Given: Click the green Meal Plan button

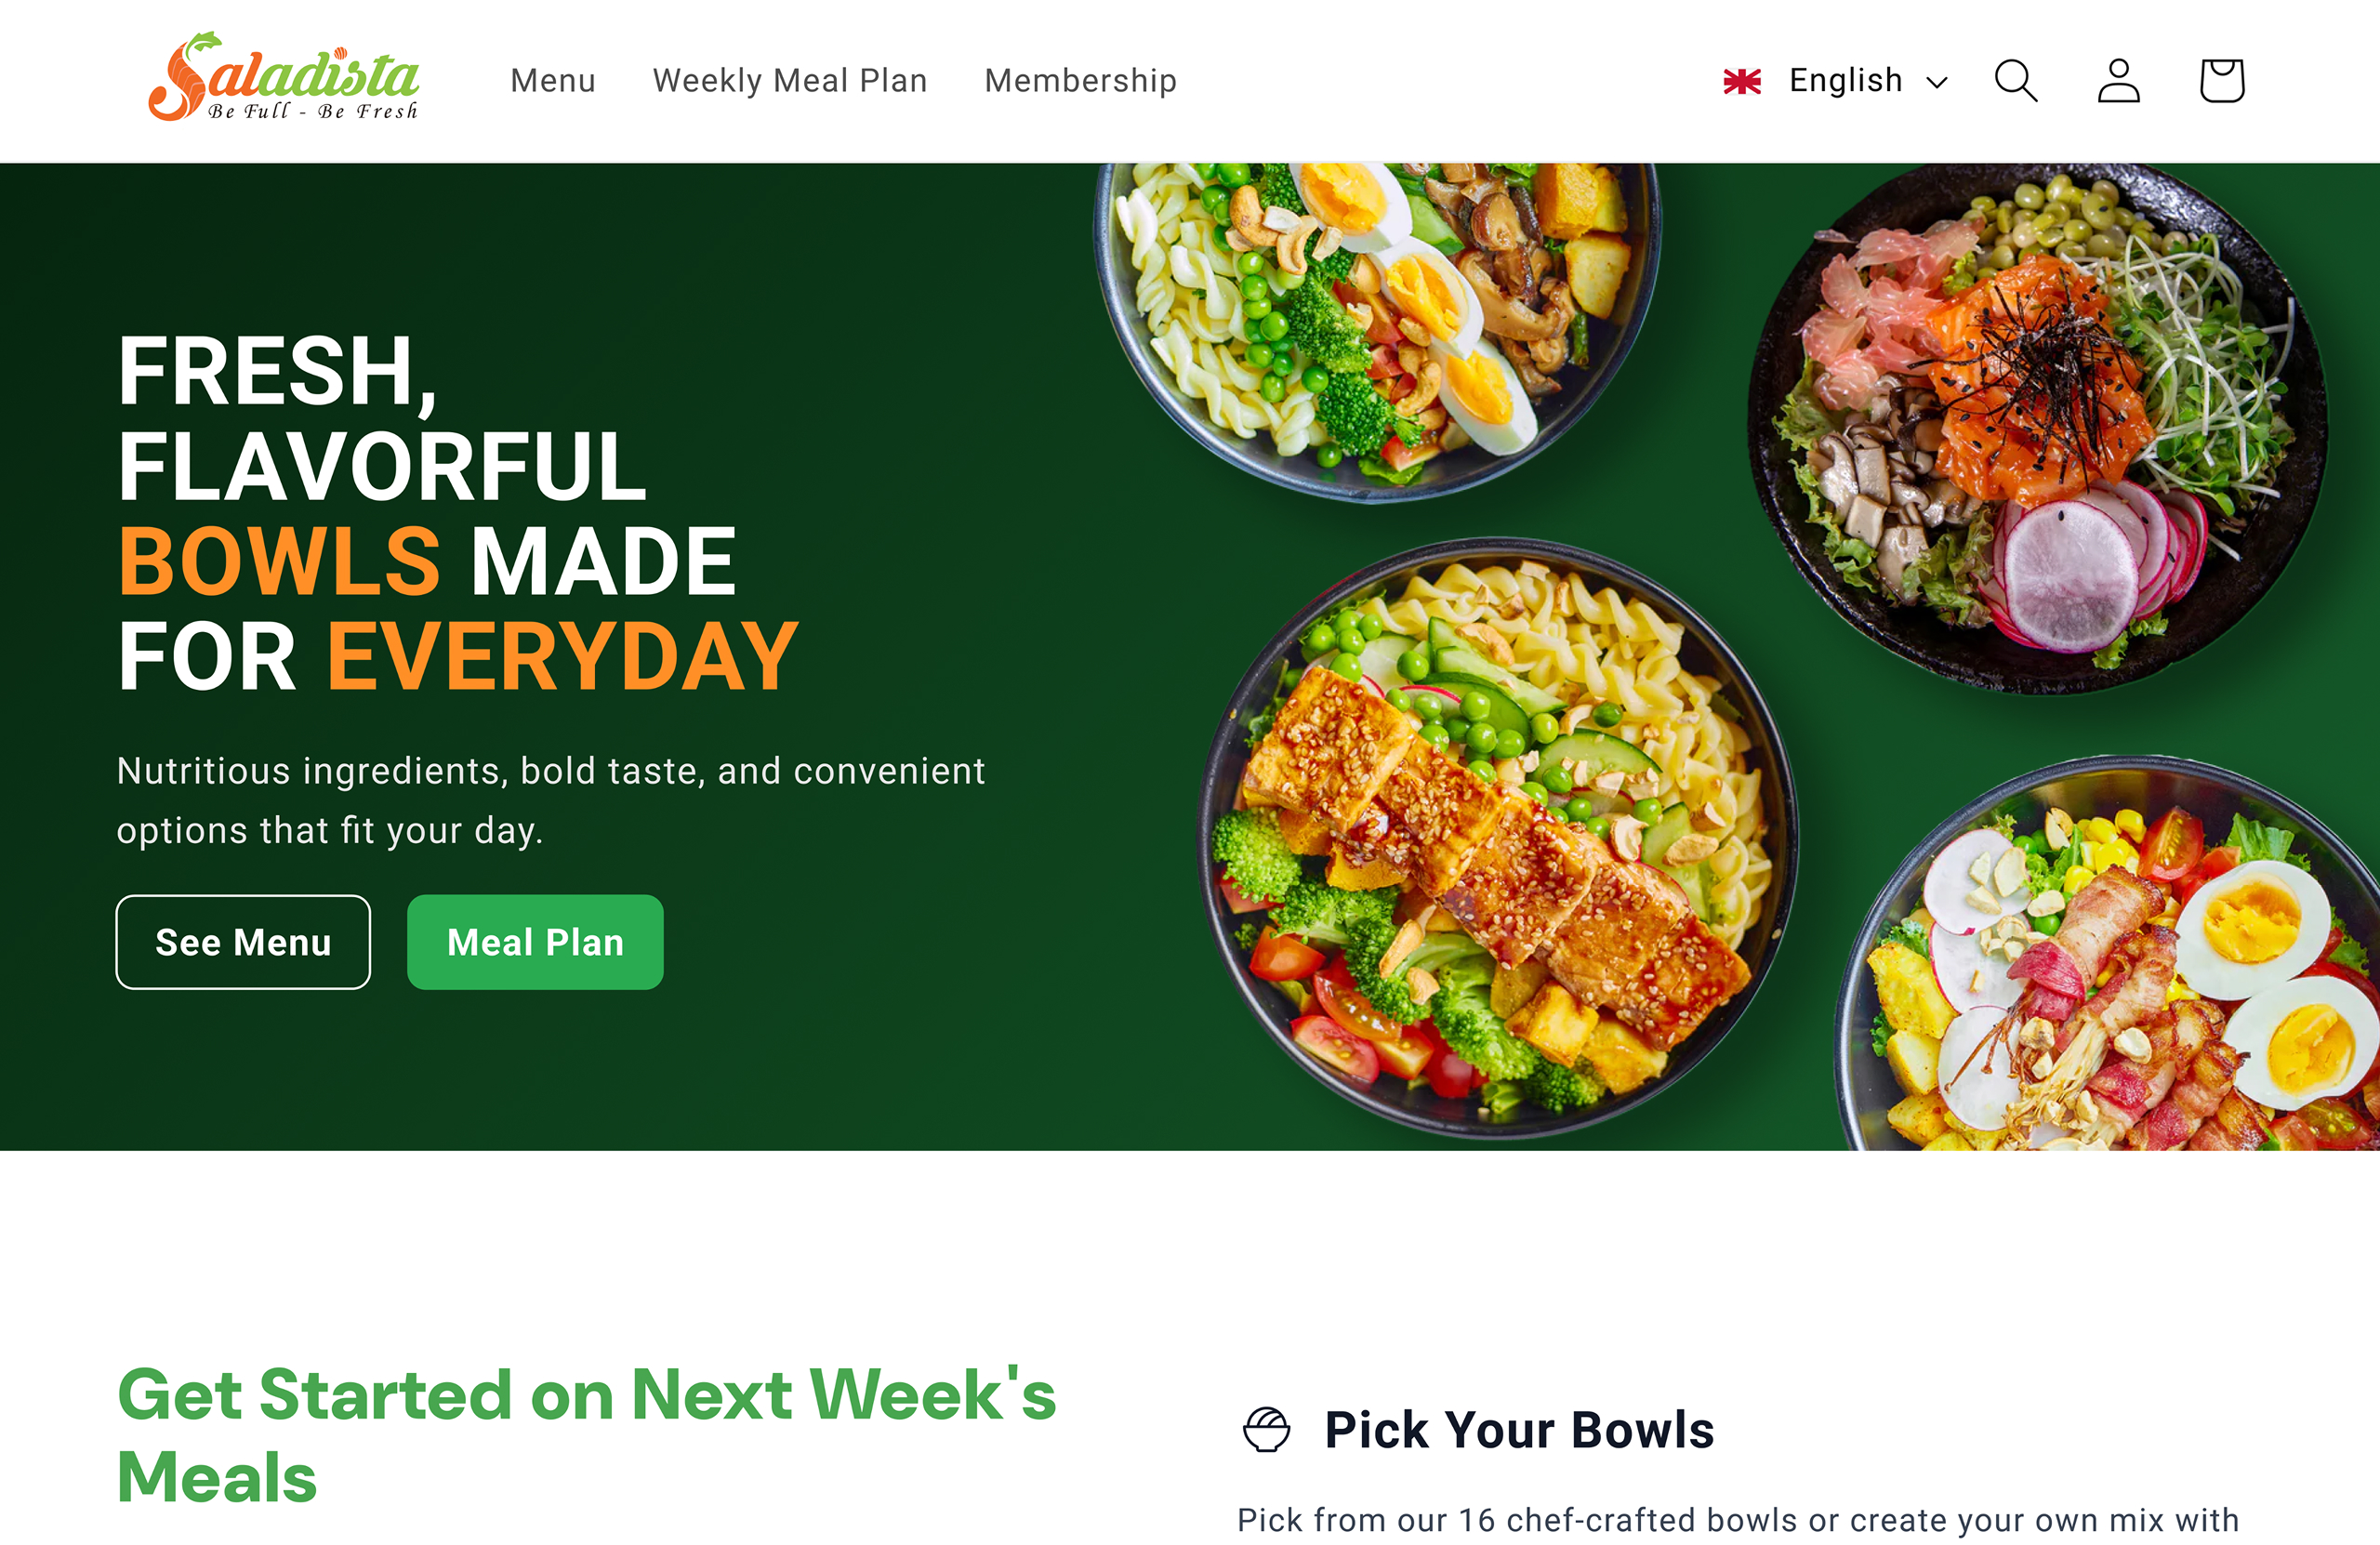Looking at the screenshot, I should [x=535, y=942].
